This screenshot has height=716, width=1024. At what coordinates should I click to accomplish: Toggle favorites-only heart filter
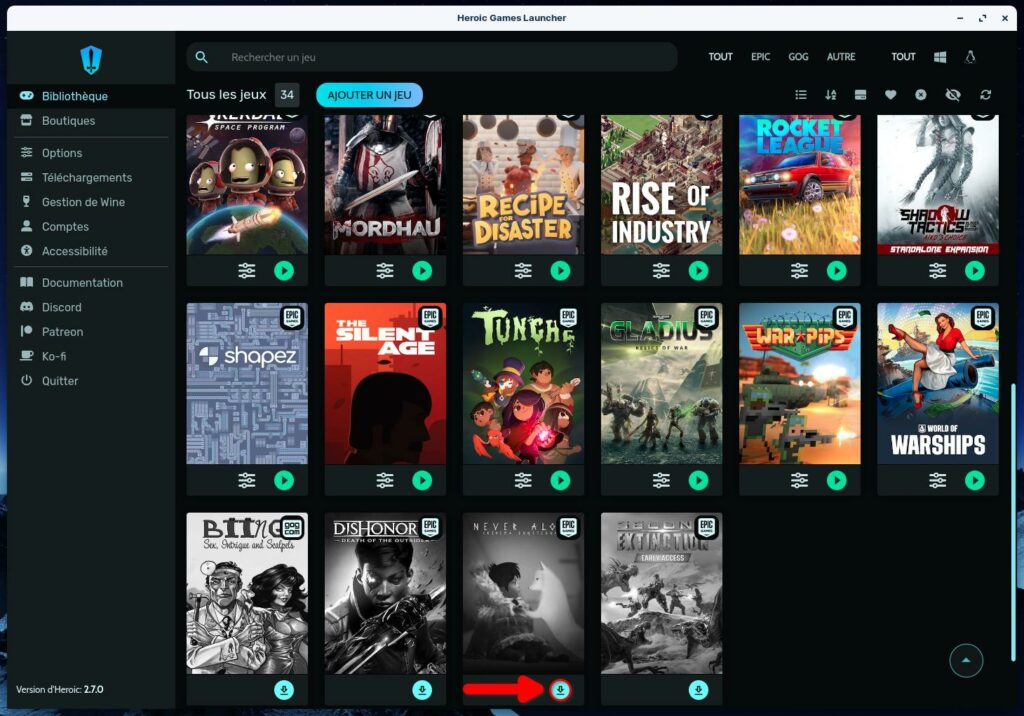[890, 95]
